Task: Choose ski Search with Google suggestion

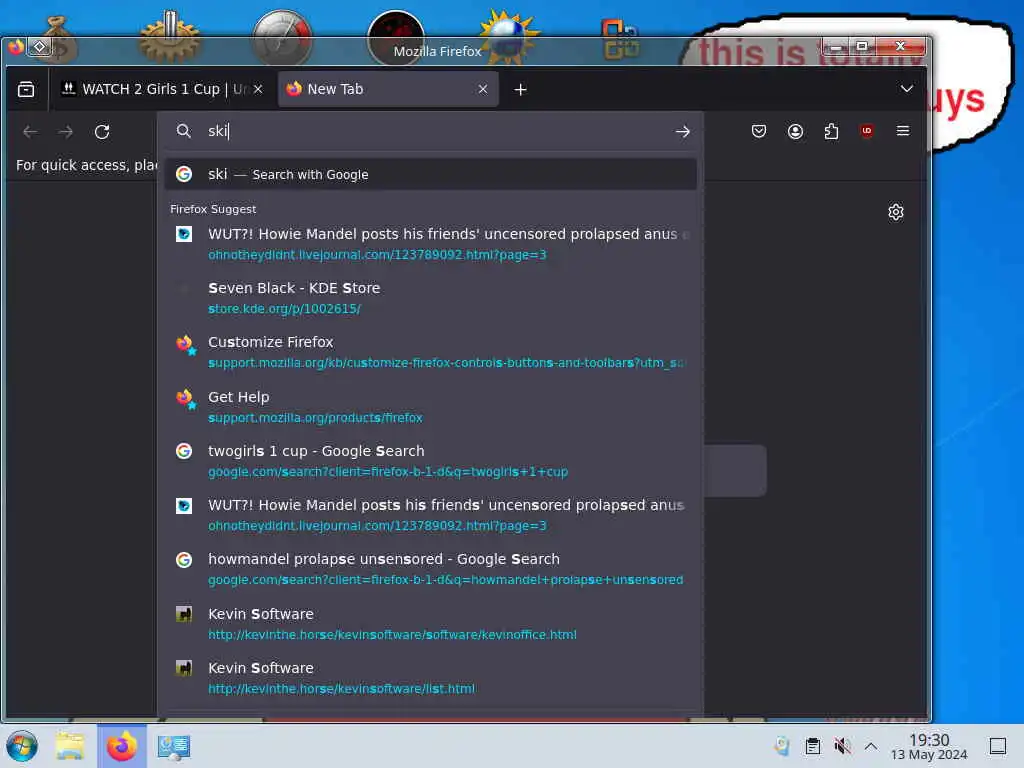Action: [430, 174]
